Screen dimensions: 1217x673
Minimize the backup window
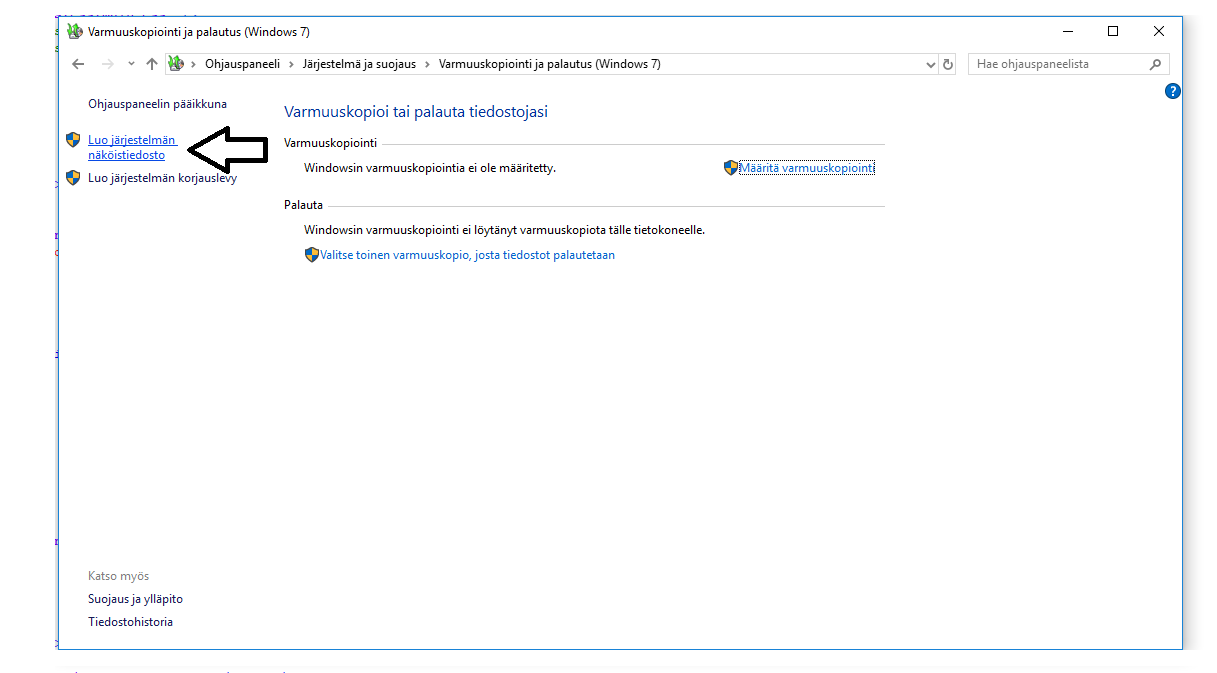(x=1067, y=32)
